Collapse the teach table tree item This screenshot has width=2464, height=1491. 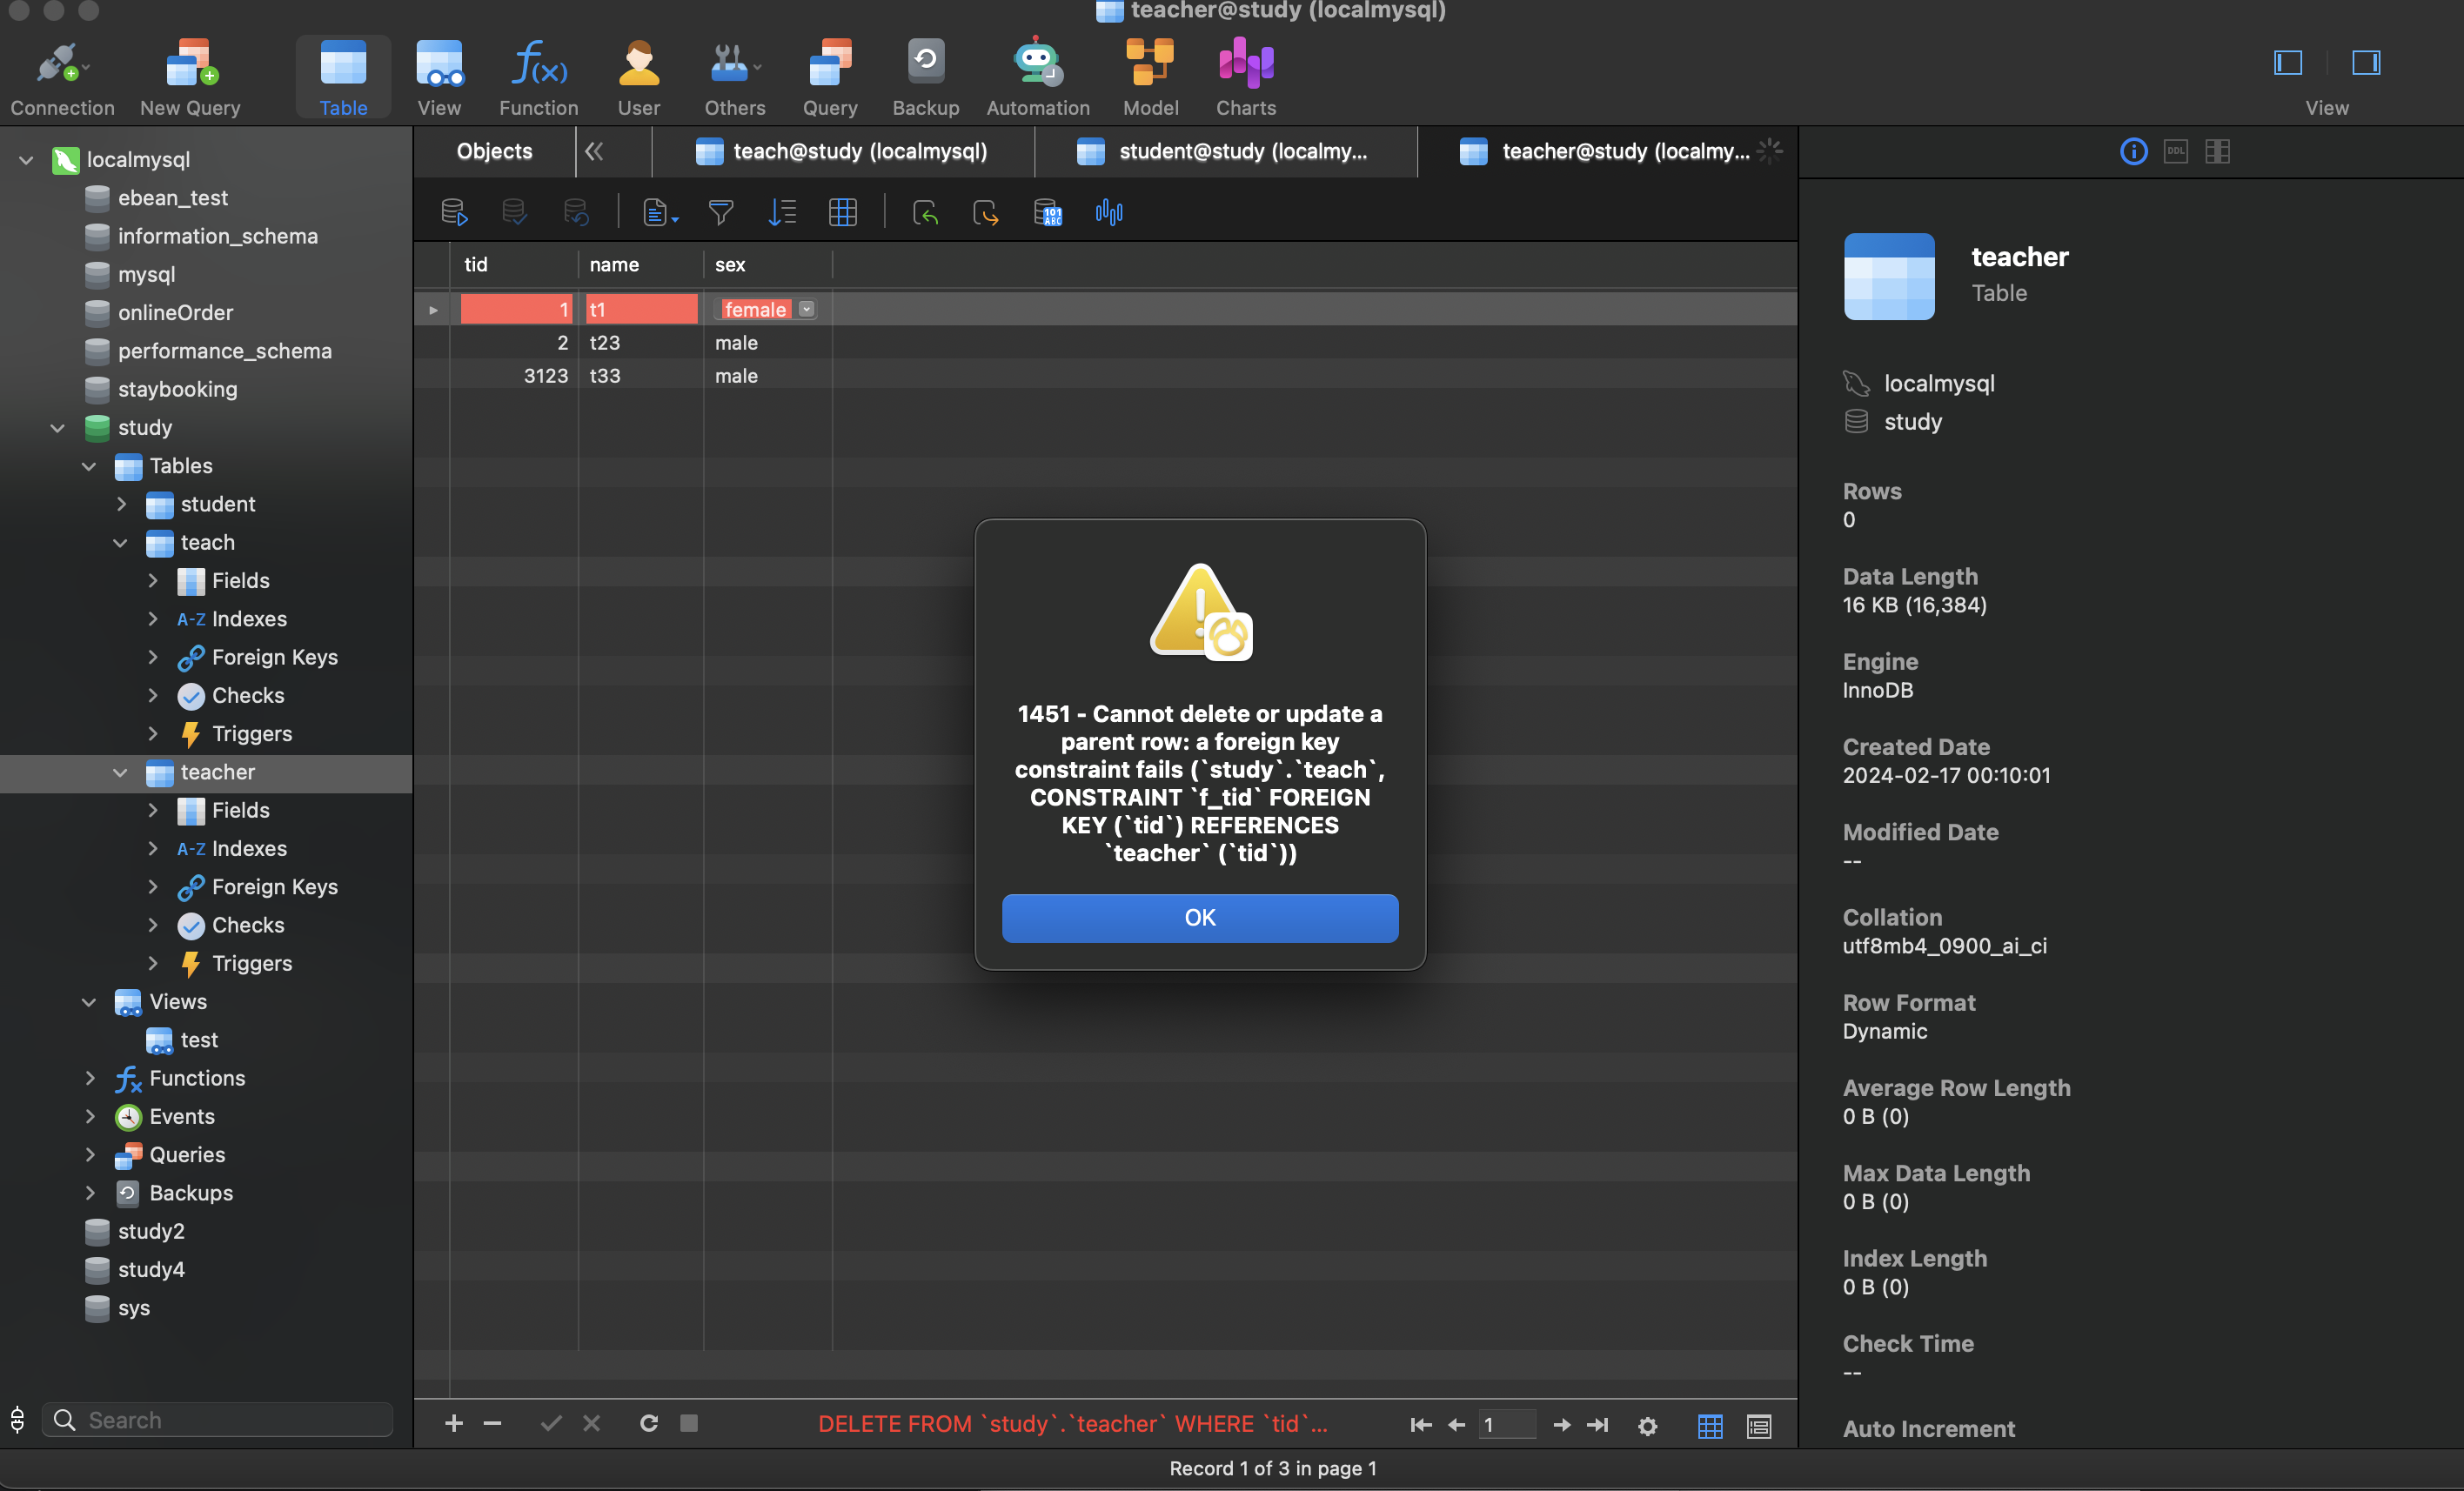tap(121, 543)
